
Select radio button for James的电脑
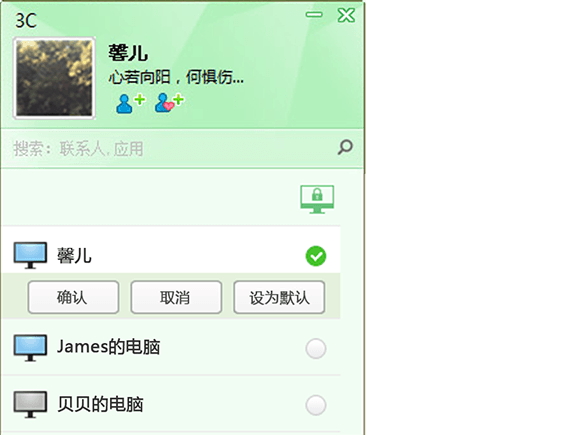[316, 349]
